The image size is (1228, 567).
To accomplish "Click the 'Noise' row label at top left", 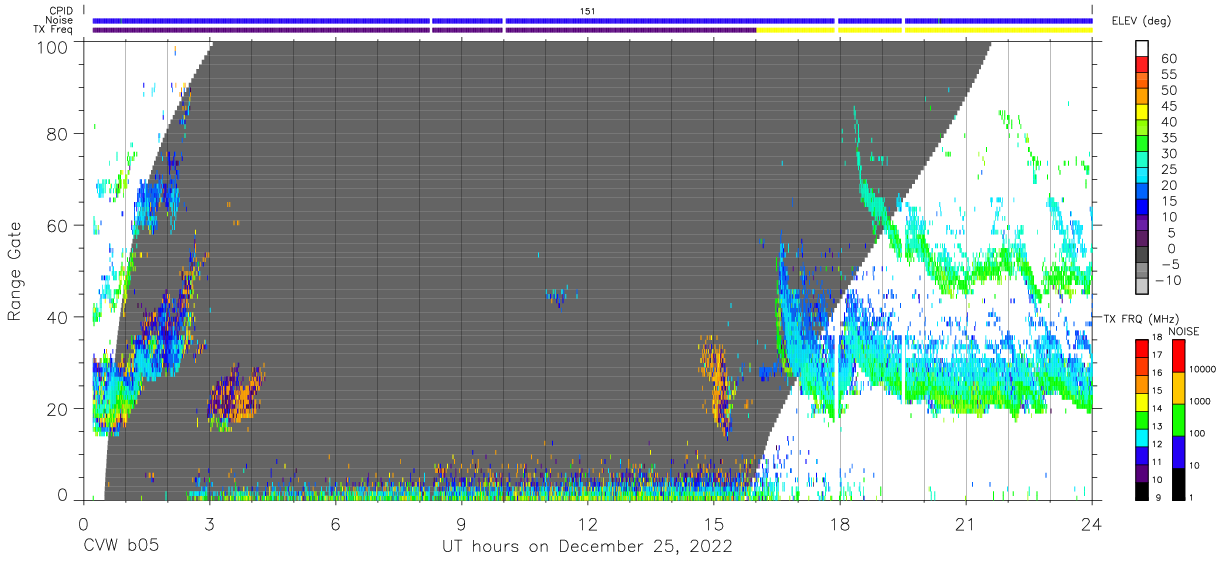I will 57,20.
